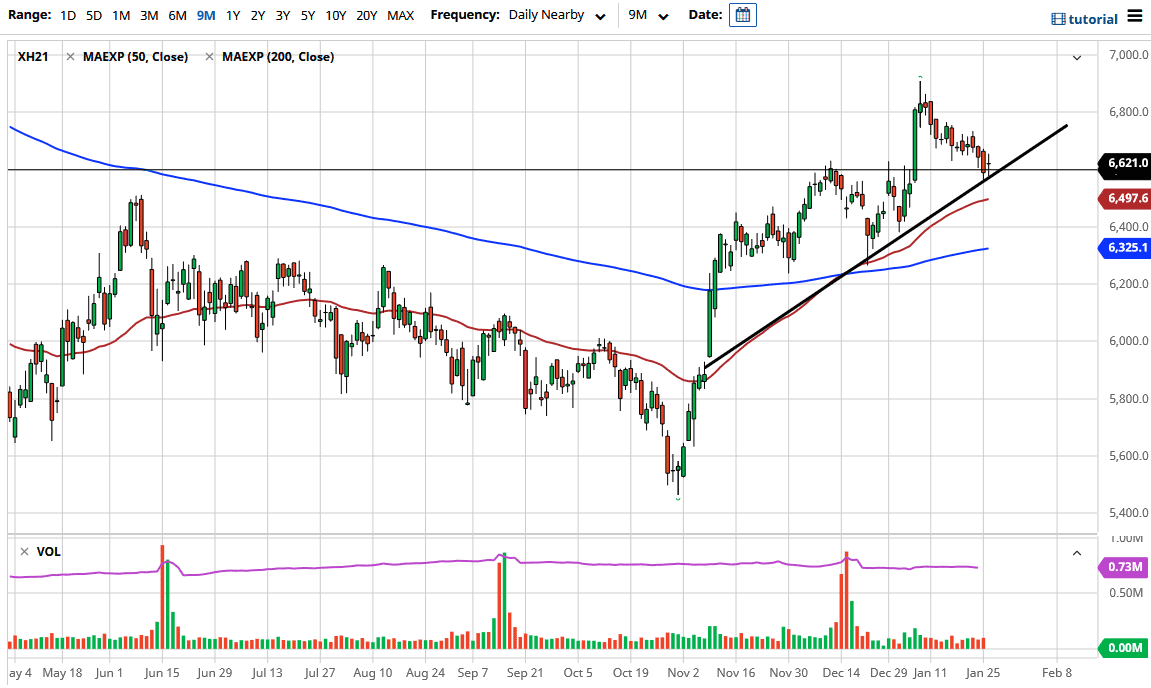Select the 3Y range
Viewport: 1151px width, 688px height.
tap(283, 15)
